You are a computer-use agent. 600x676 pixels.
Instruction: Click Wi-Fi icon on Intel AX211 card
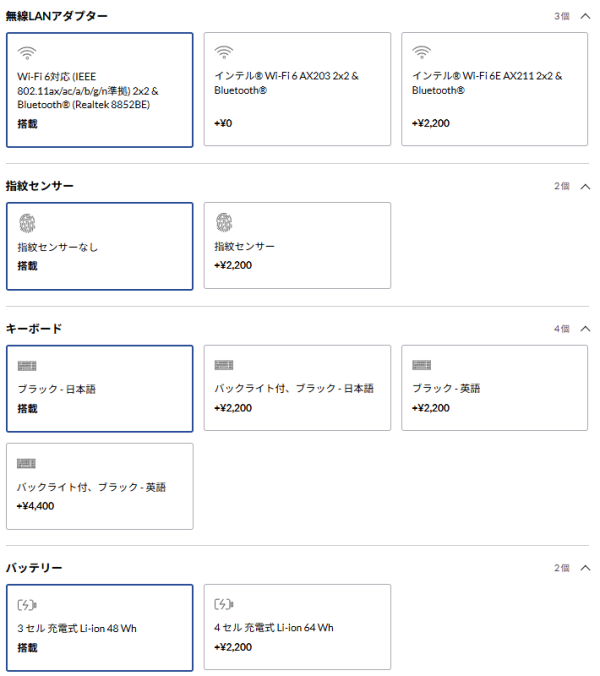421,53
